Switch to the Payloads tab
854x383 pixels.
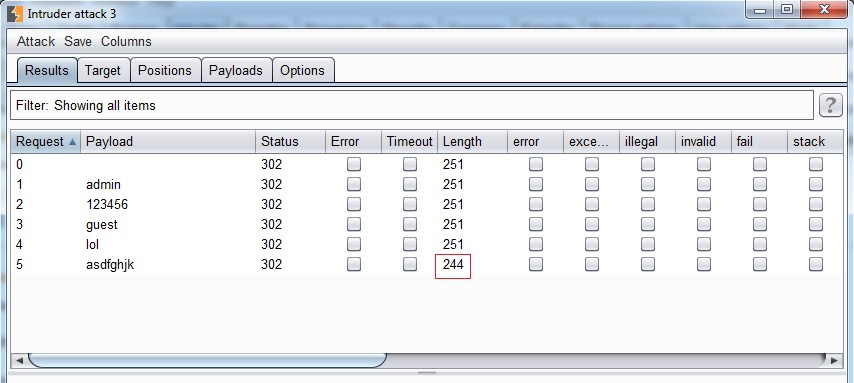(x=236, y=70)
